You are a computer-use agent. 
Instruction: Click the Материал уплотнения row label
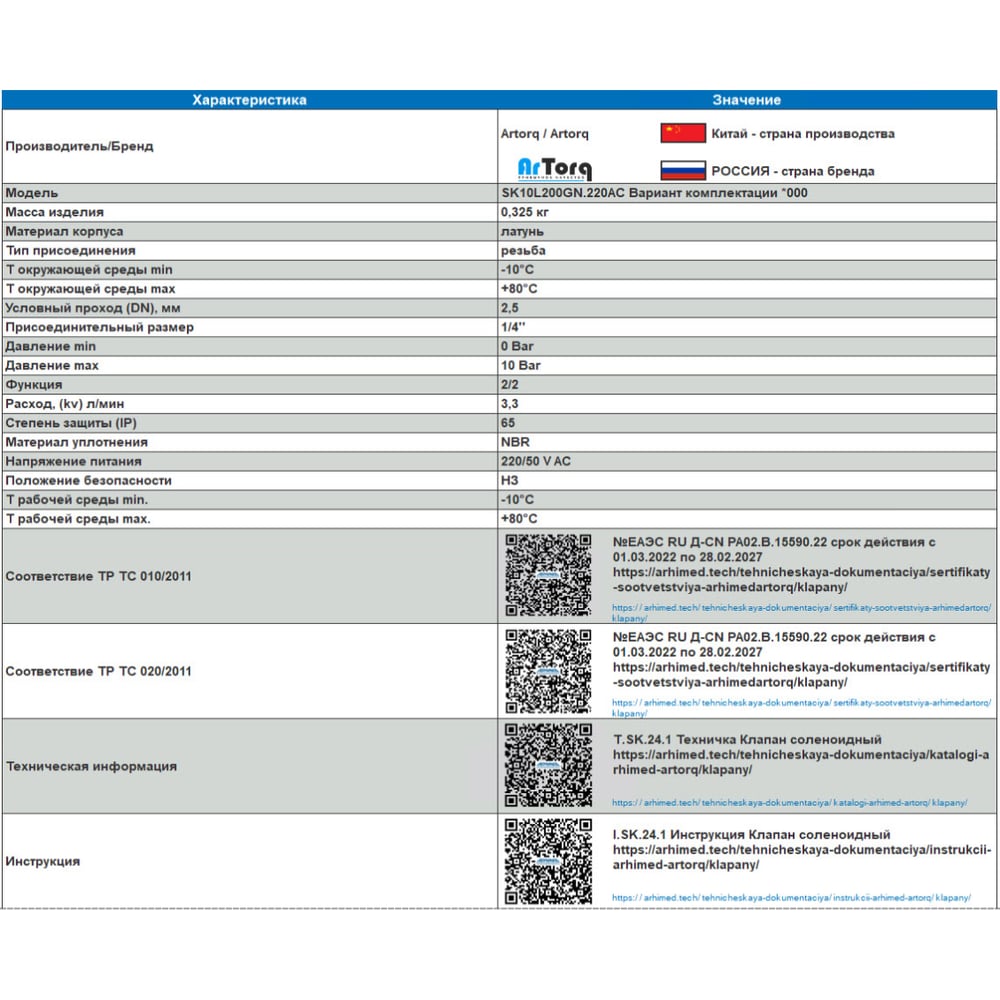(x=77, y=442)
